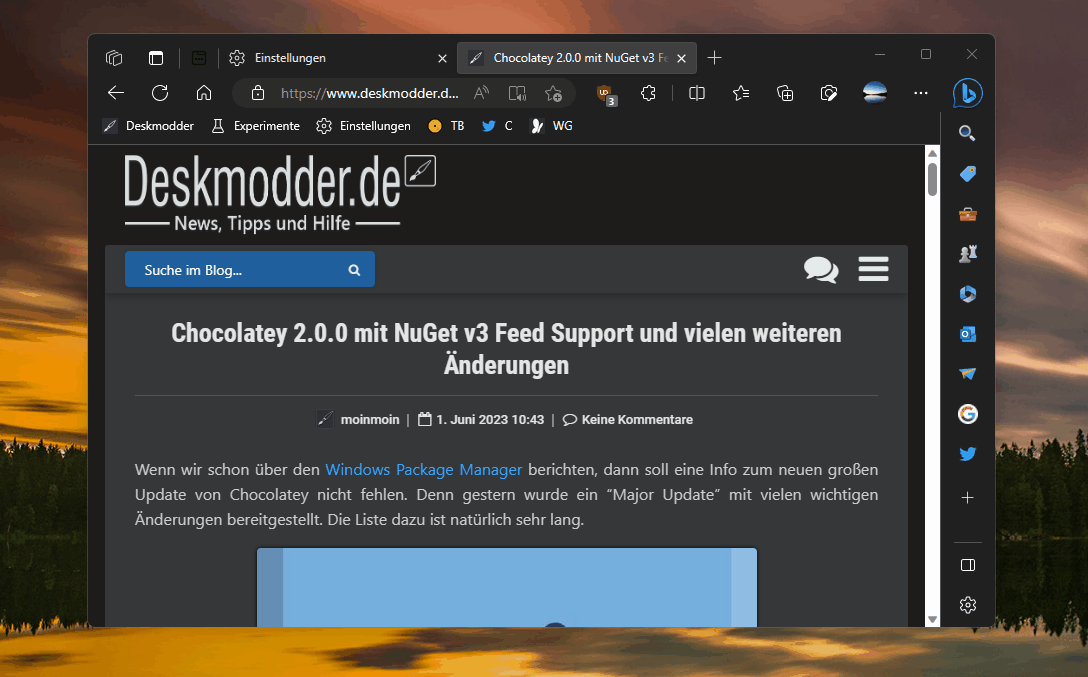Open the Einstellungen bookmark in favorites bar
This screenshot has width=1088, height=677.
pyautogui.click(x=363, y=126)
